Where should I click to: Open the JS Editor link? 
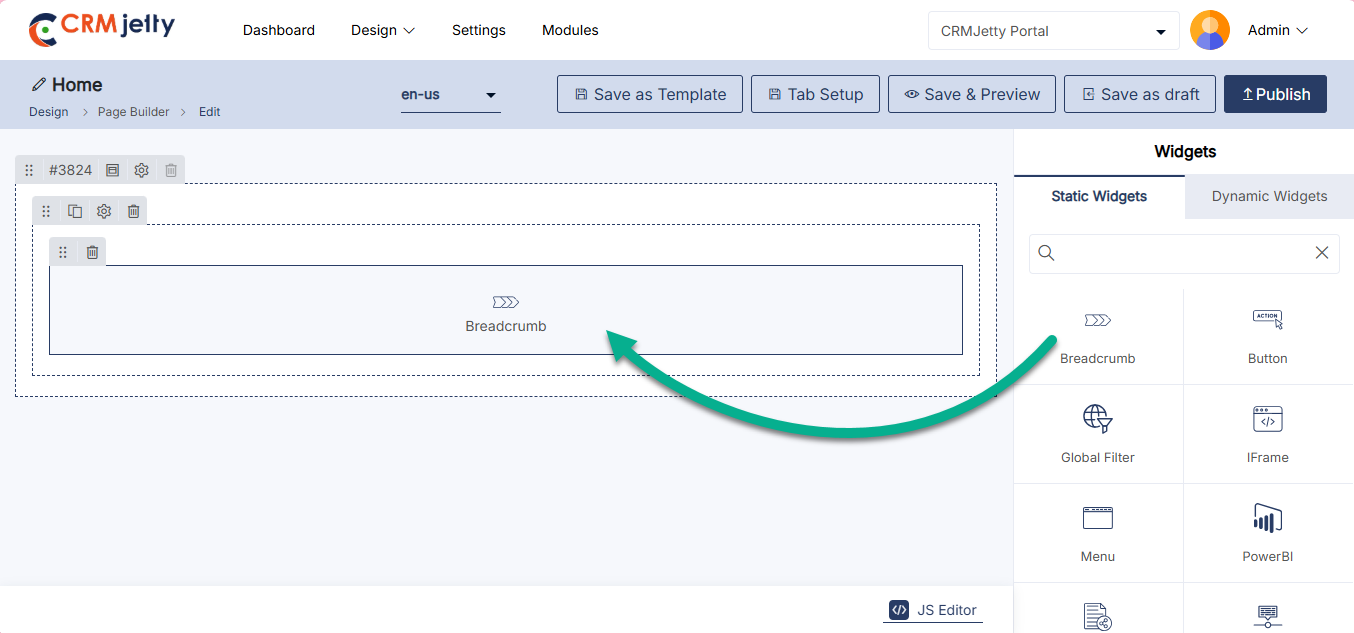[933, 610]
